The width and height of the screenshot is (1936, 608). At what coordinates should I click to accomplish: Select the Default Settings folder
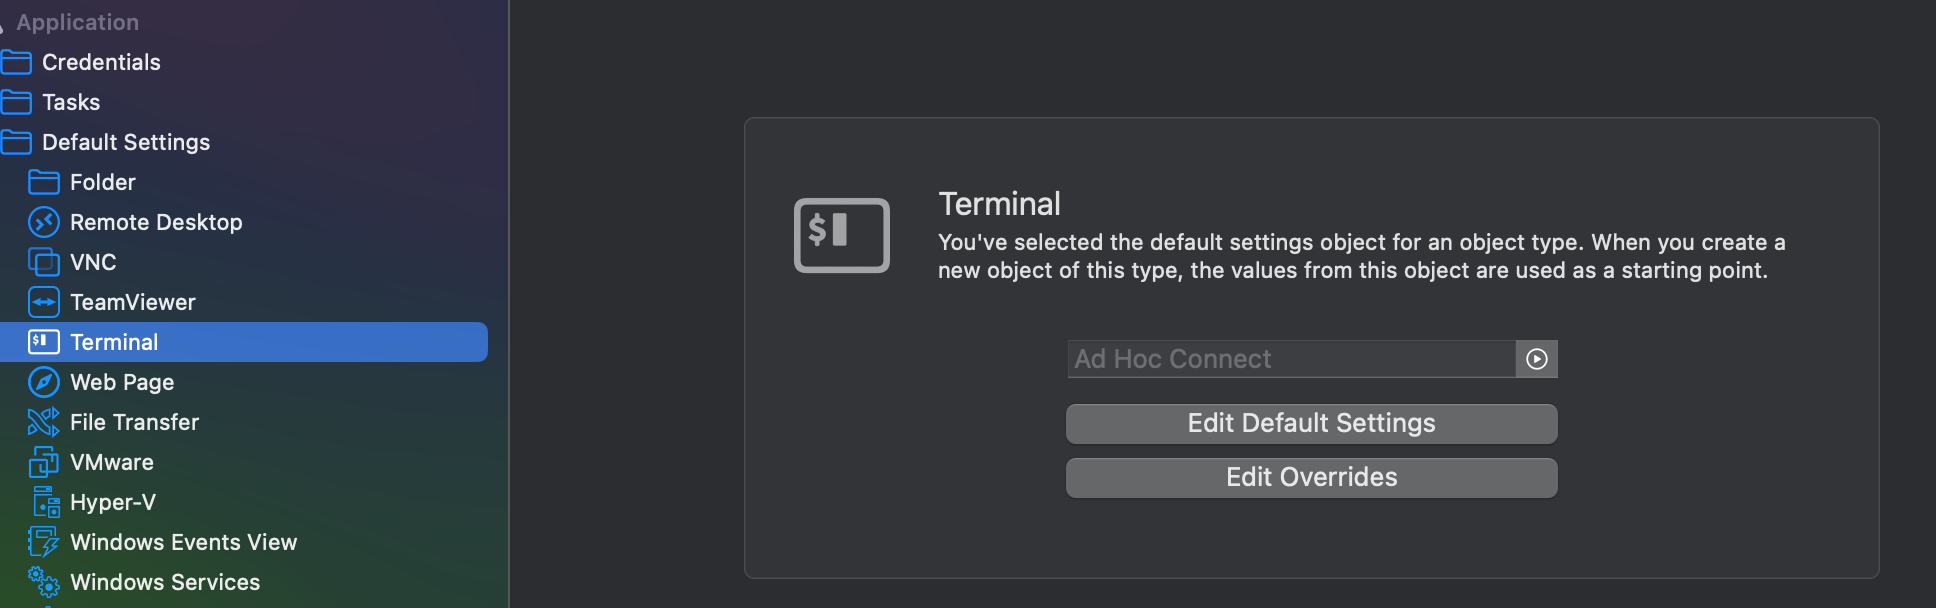pyautogui.click(x=125, y=142)
